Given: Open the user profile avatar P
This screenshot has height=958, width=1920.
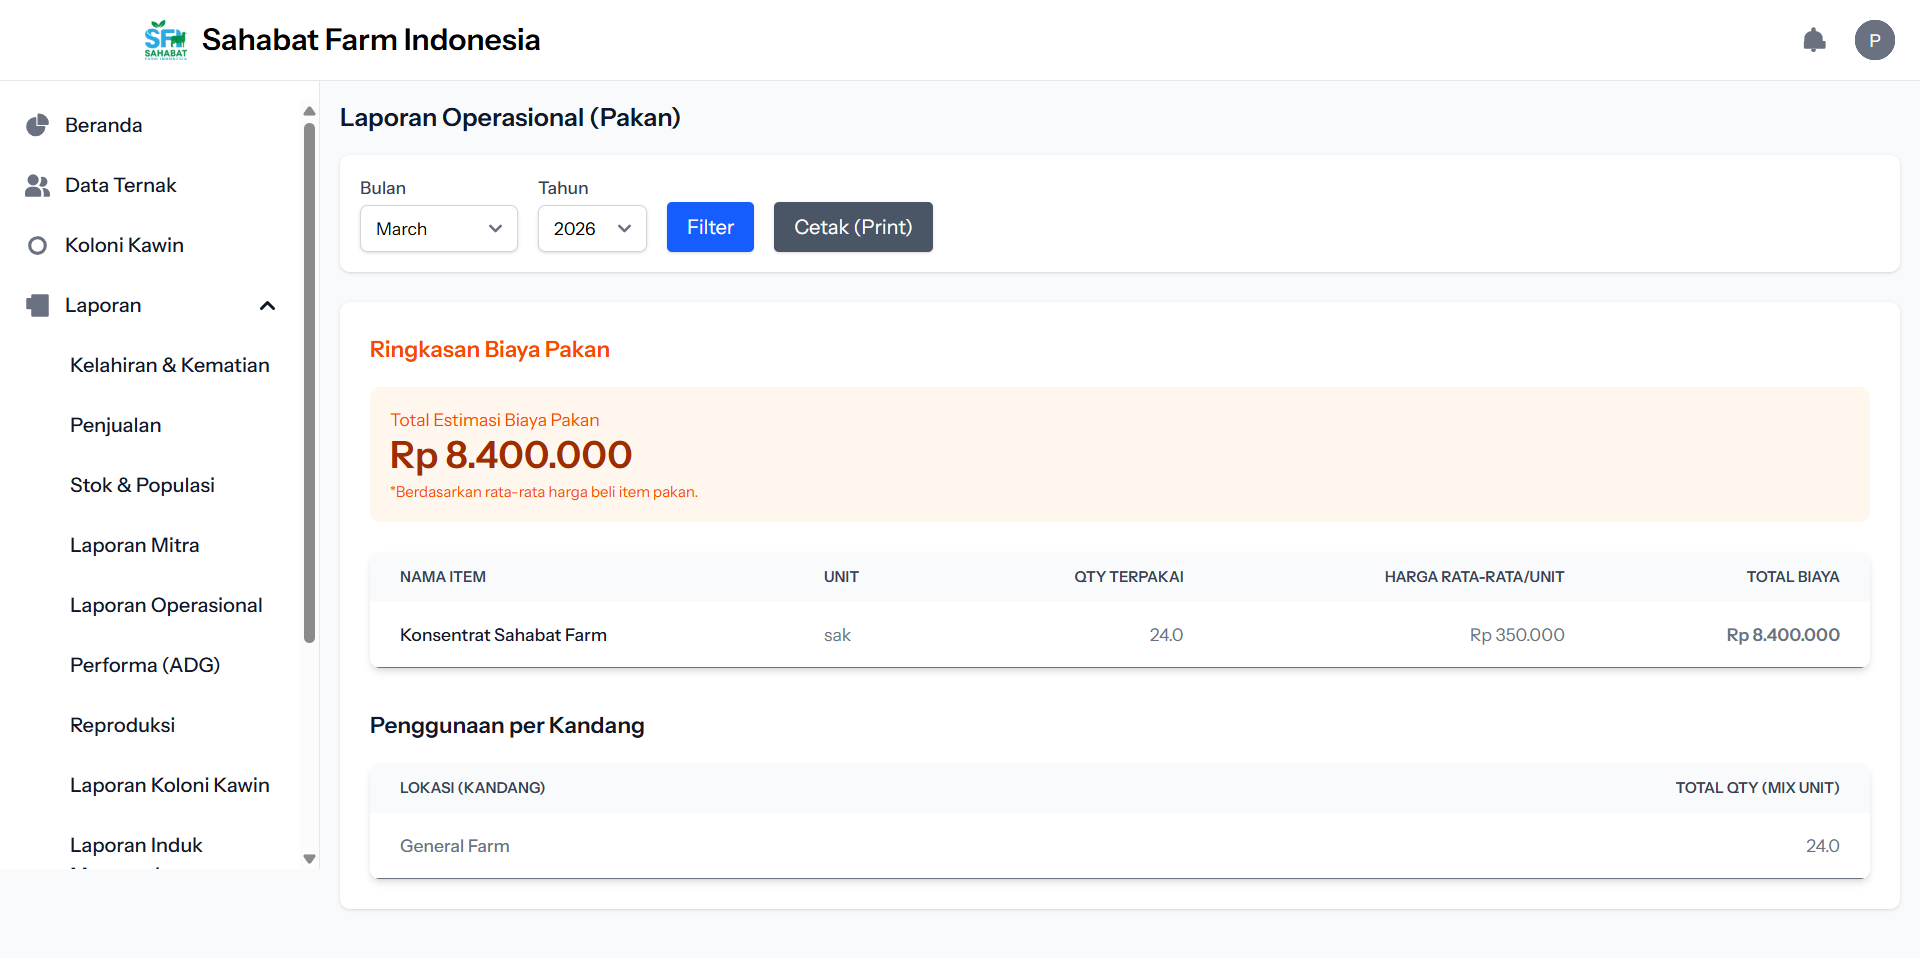Looking at the screenshot, I should tap(1874, 40).
